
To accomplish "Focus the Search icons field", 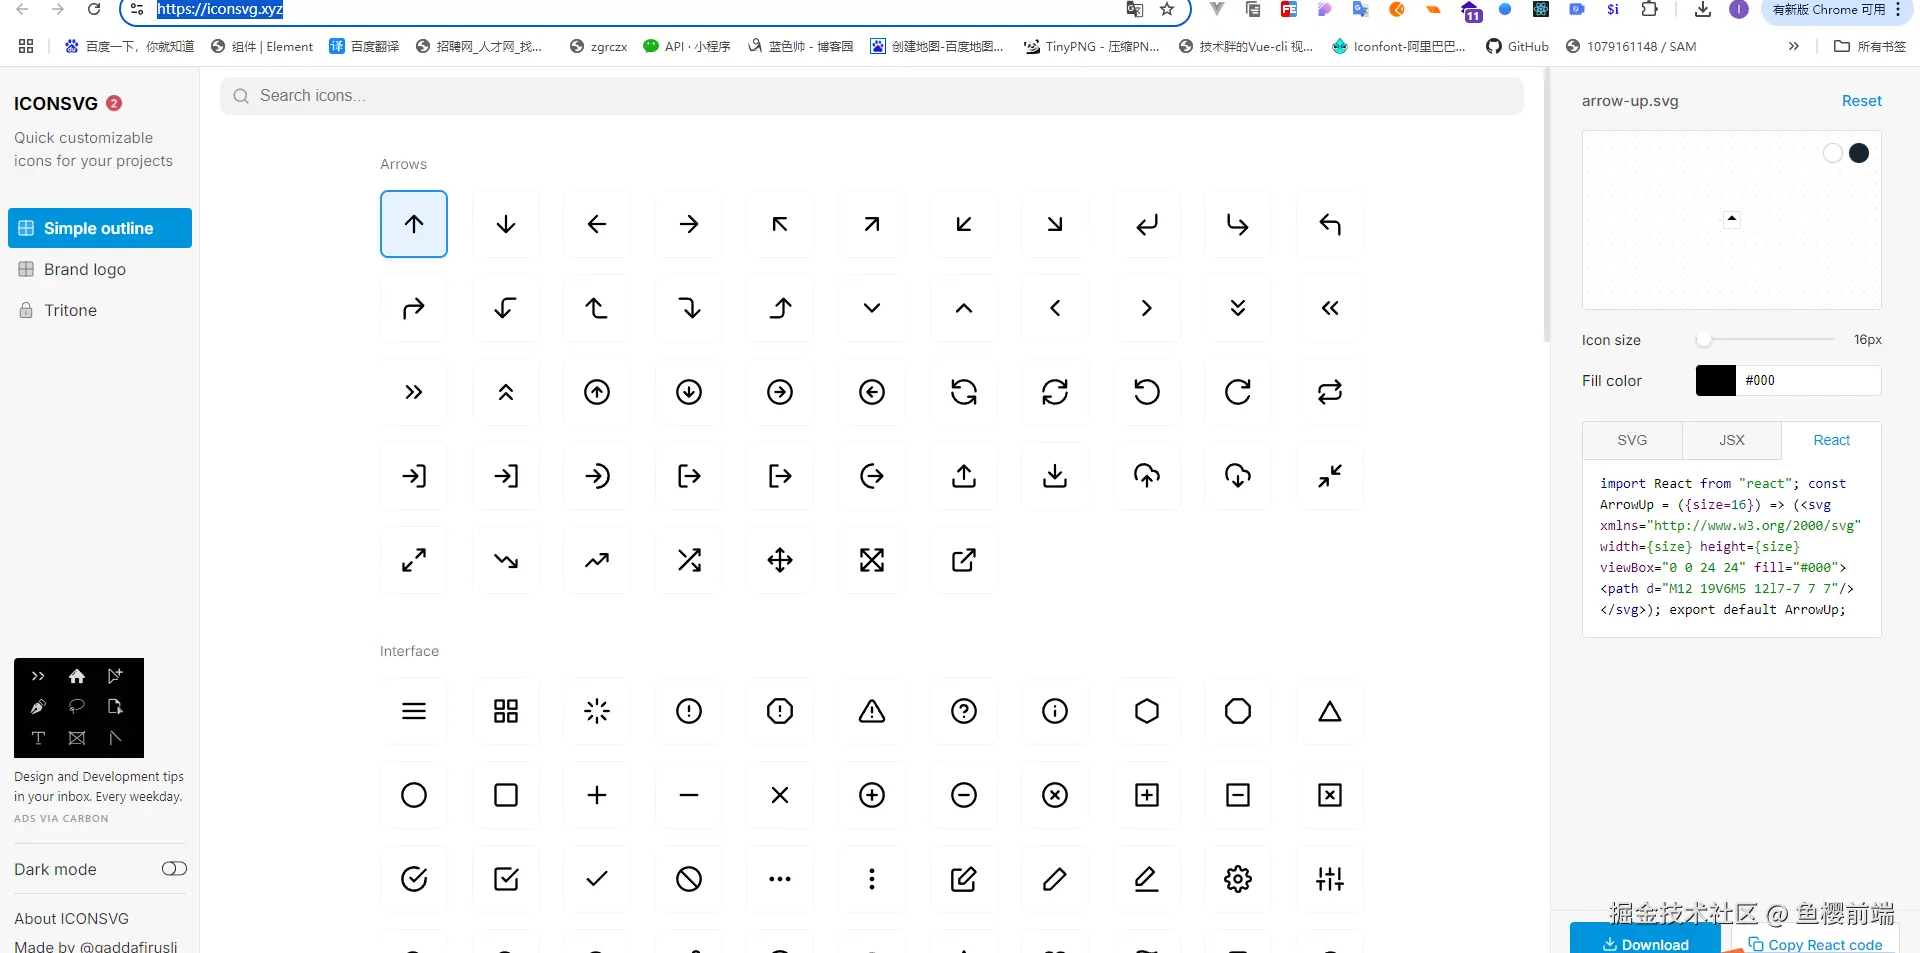I will tap(872, 96).
